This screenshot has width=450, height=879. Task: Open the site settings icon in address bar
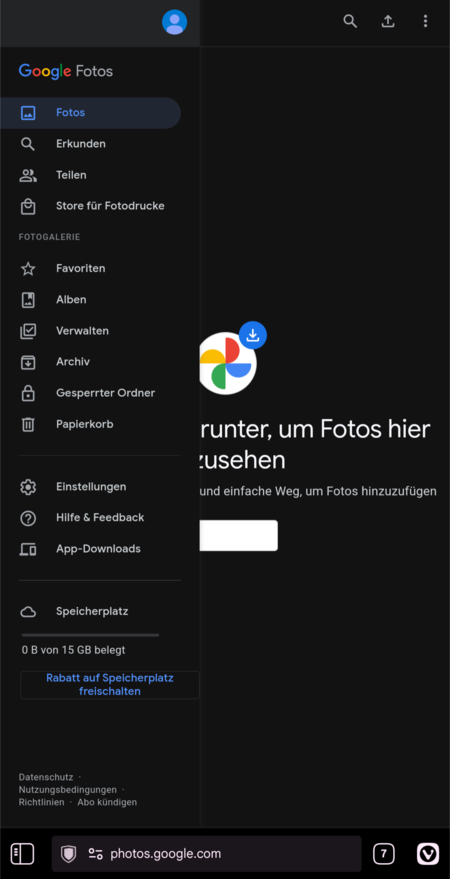pyautogui.click(x=95, y=854)
